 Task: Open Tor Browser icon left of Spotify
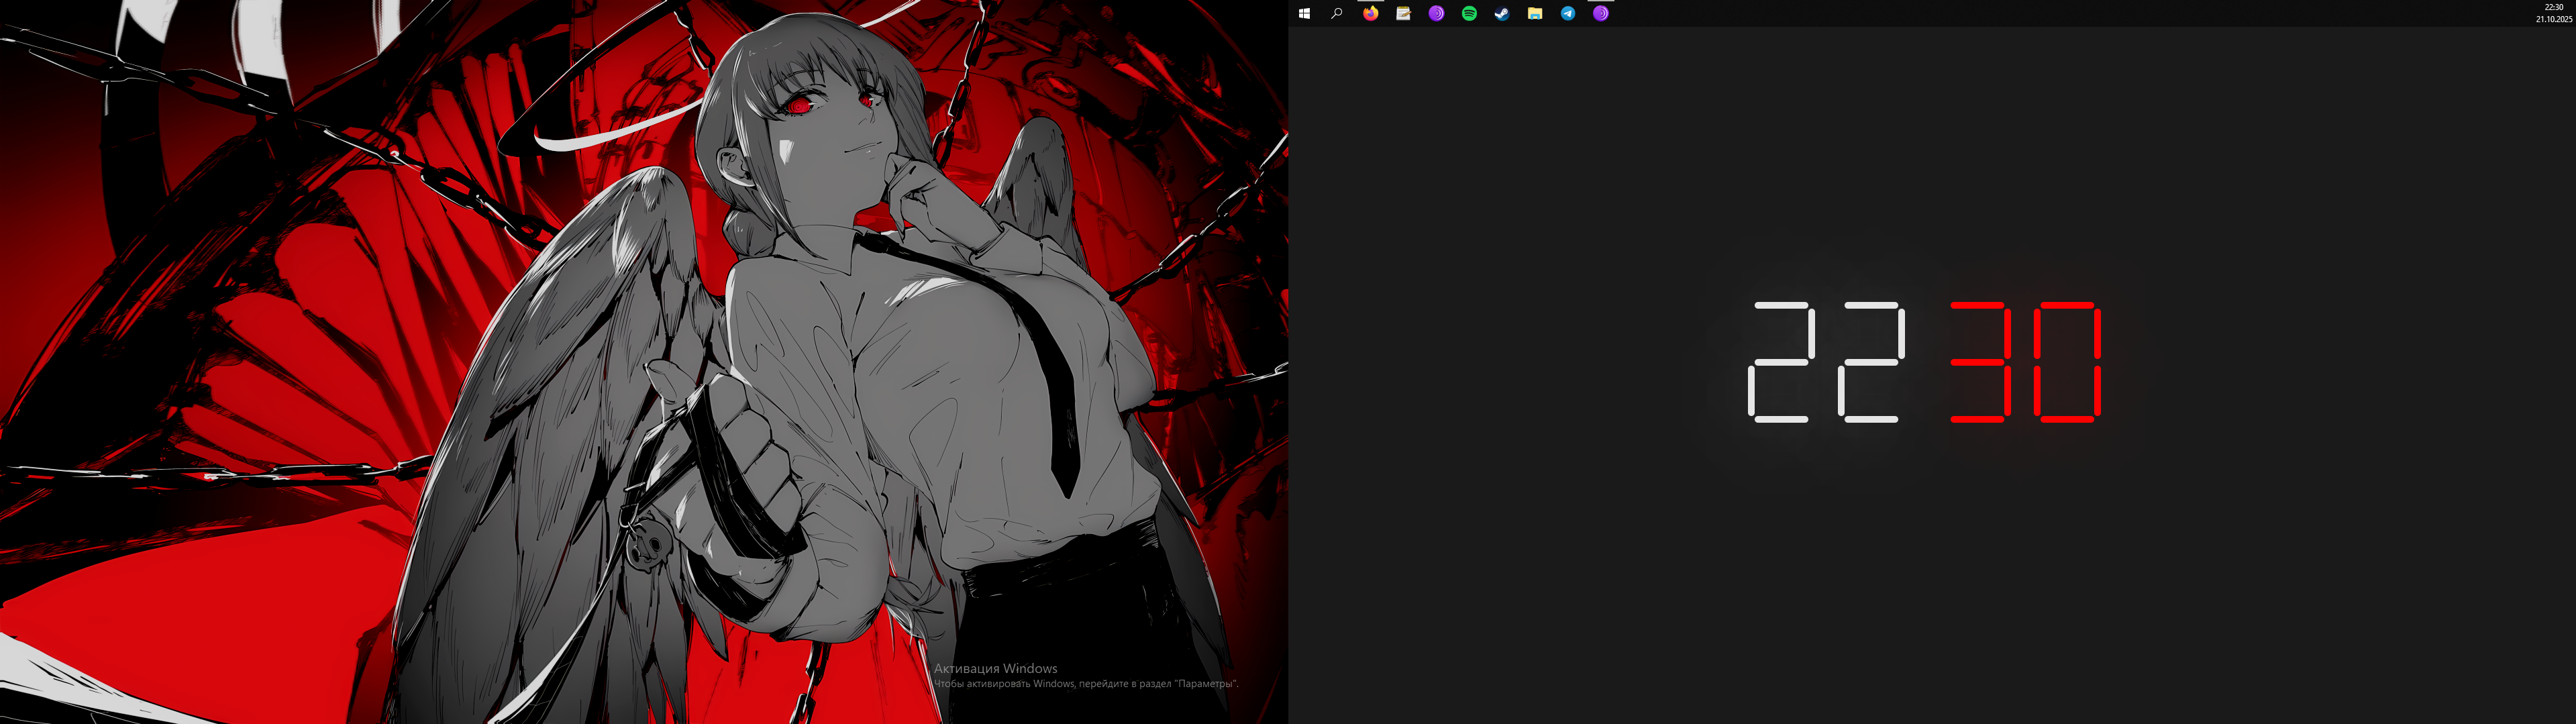[1436, 14]
